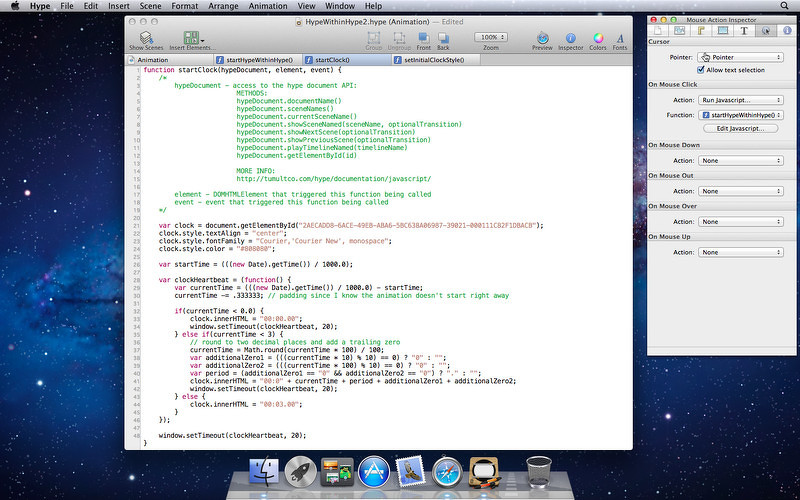Image resolution: width=800 pixels, height=500 pixels.
Task: Click the hypeDocument.getElementById(id) comment line
Action: click(x=296, y=155)
